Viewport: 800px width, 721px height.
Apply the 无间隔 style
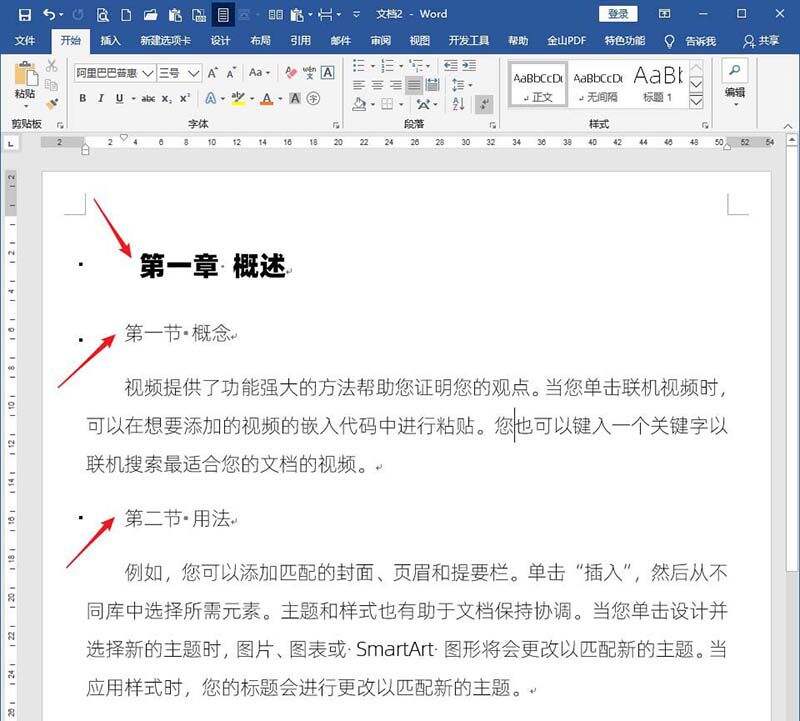(x=597, y=84)
